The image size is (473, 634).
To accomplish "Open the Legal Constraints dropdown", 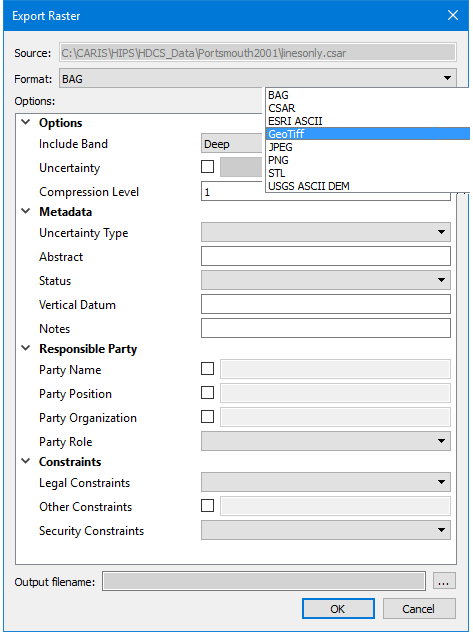I will click(x=326, y=482).
